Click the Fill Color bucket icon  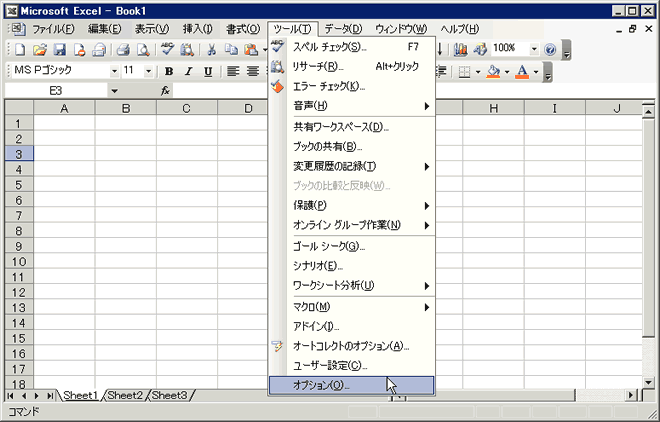(x=493, y=72)
